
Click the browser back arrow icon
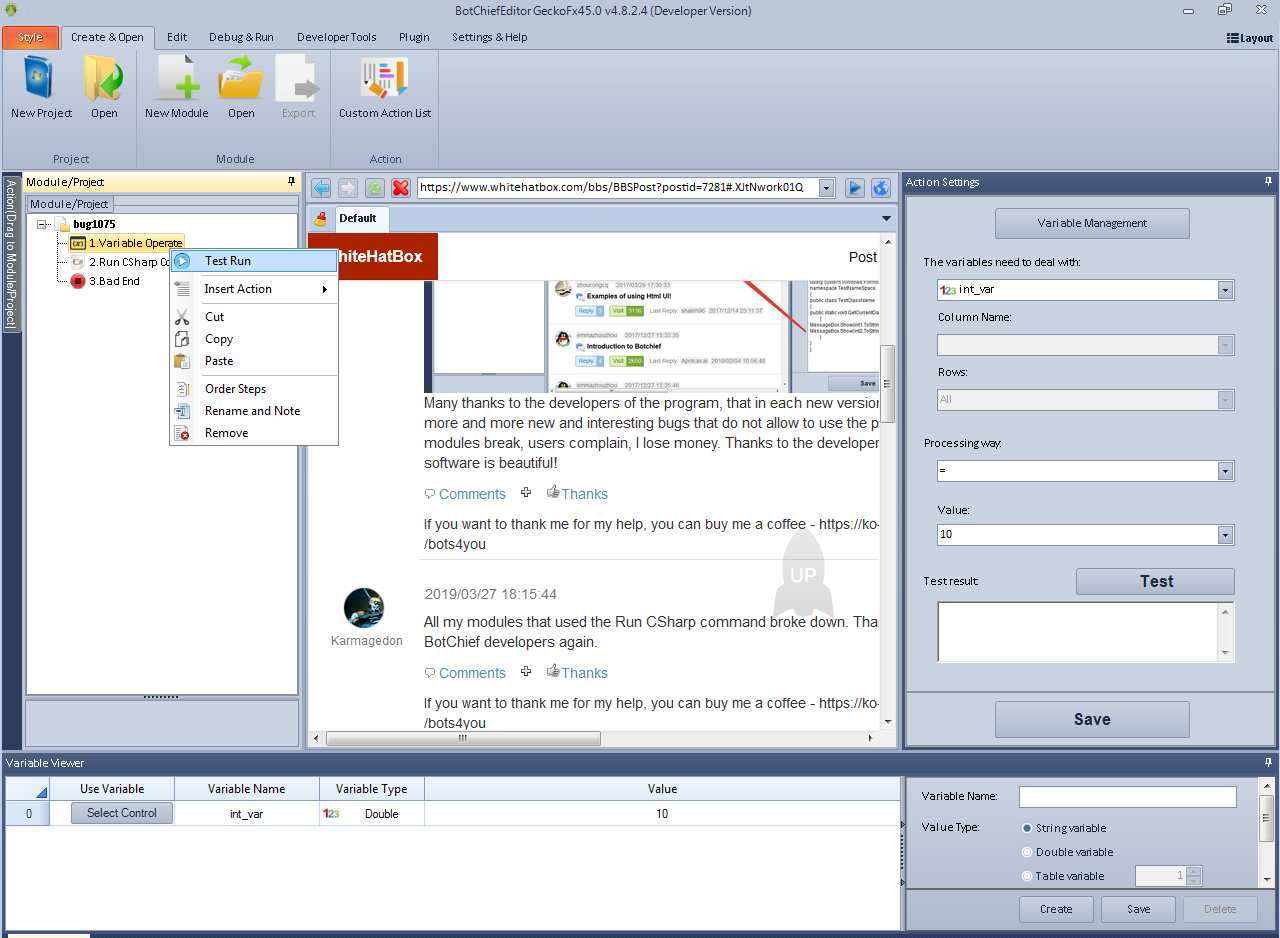point(321,188)
